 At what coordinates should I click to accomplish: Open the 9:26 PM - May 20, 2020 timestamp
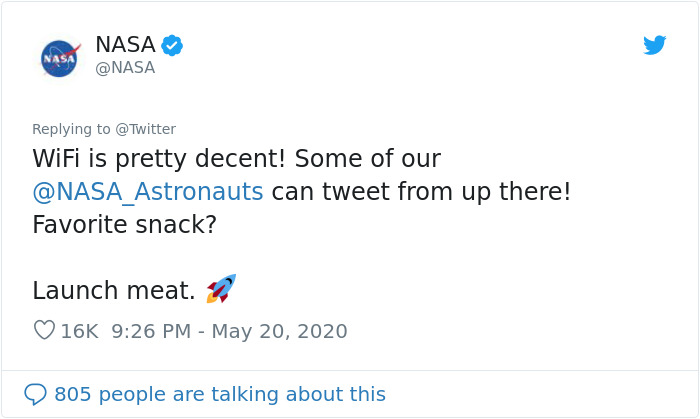(x=229, y=331)
